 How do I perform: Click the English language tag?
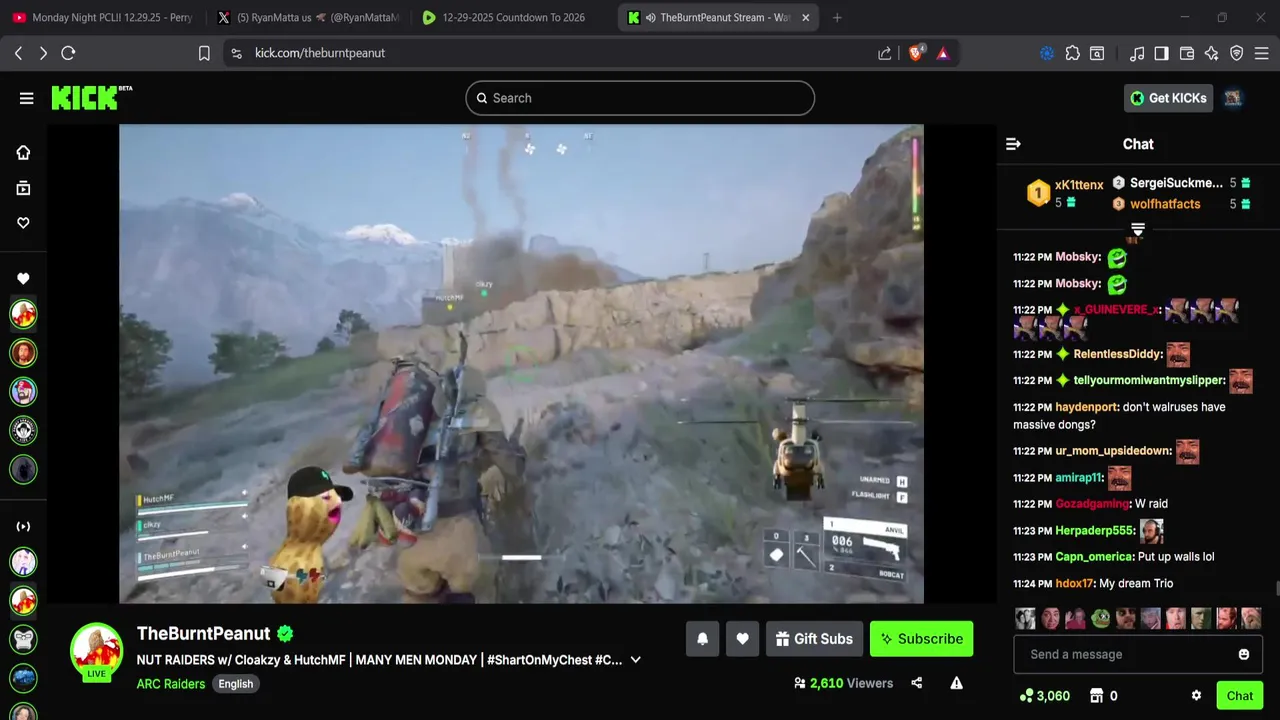236,684
